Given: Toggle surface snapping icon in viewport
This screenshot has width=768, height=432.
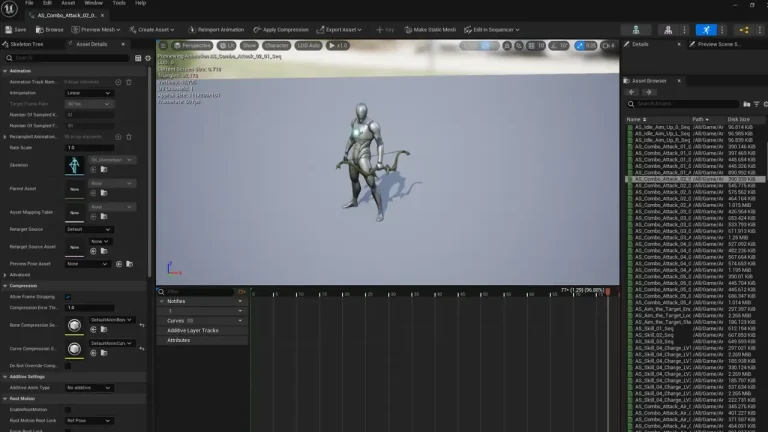Looking at the screenshot, I should click(x=519, y=46).
